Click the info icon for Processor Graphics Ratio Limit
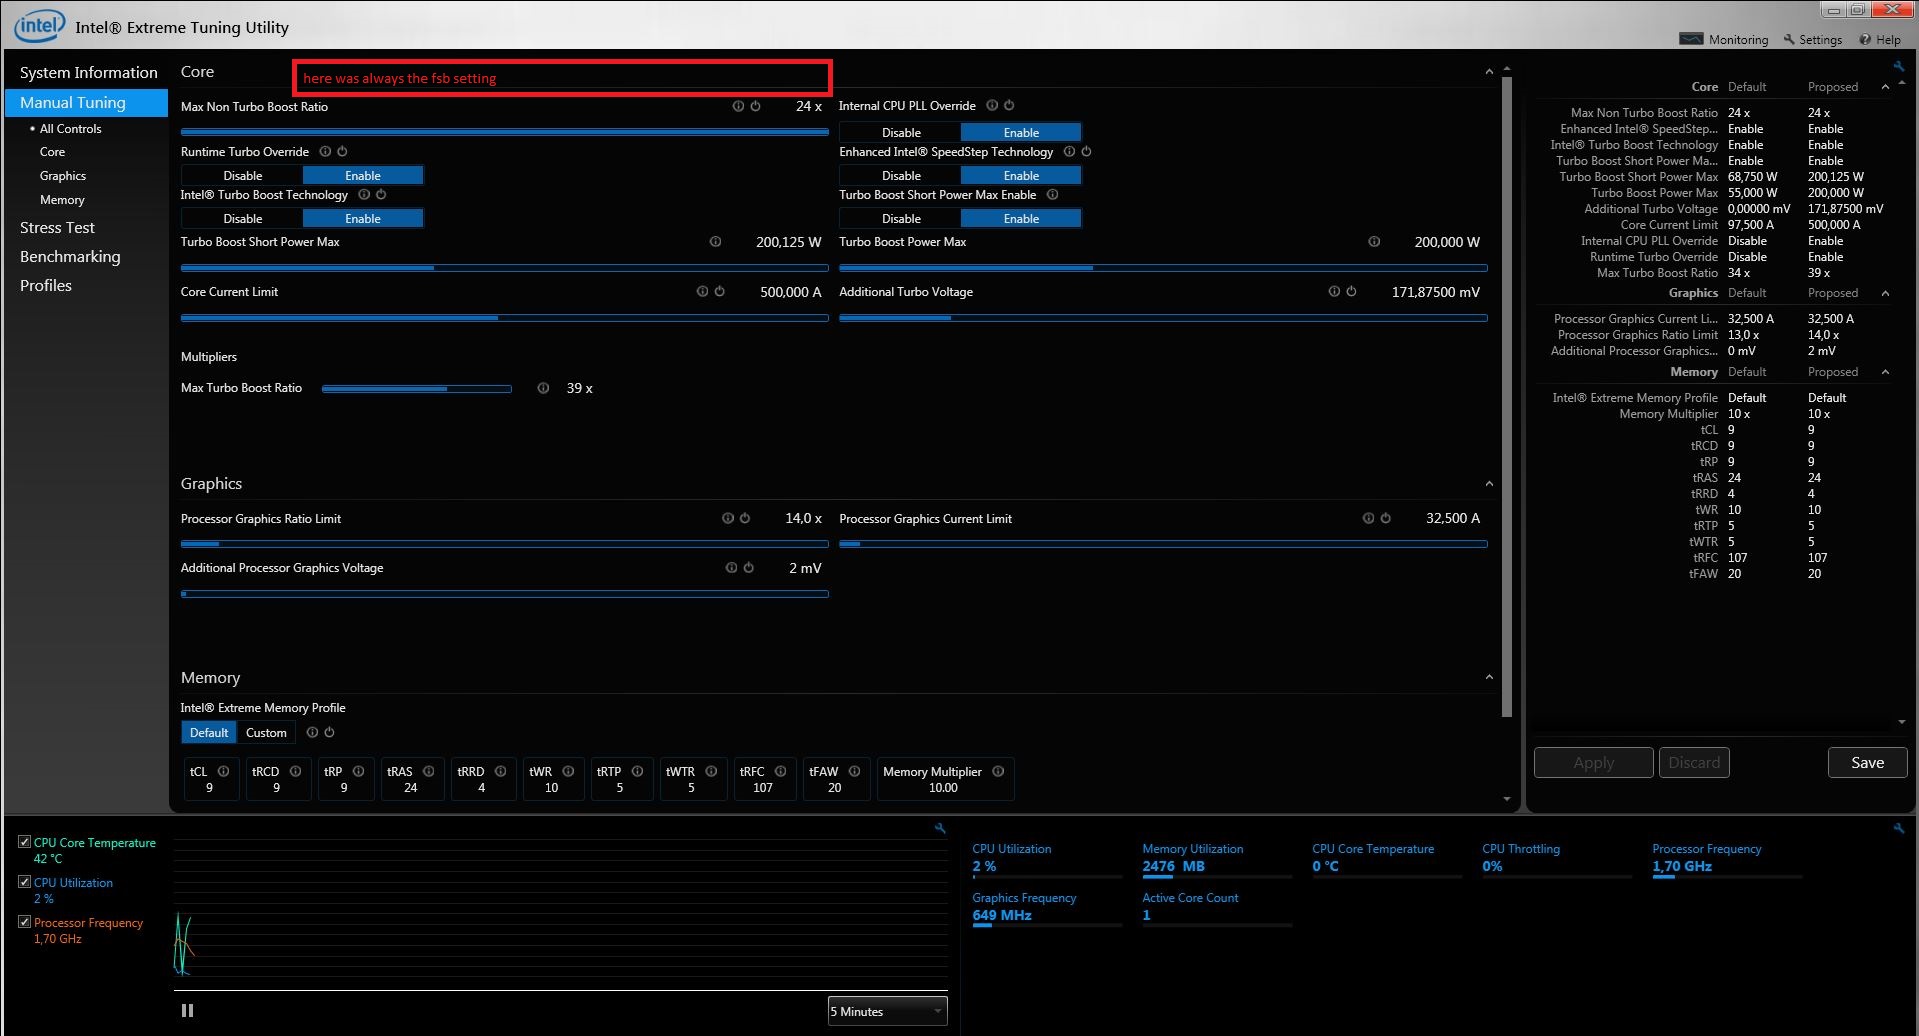Screen dimensions: 1919x1036 point(728,518)
